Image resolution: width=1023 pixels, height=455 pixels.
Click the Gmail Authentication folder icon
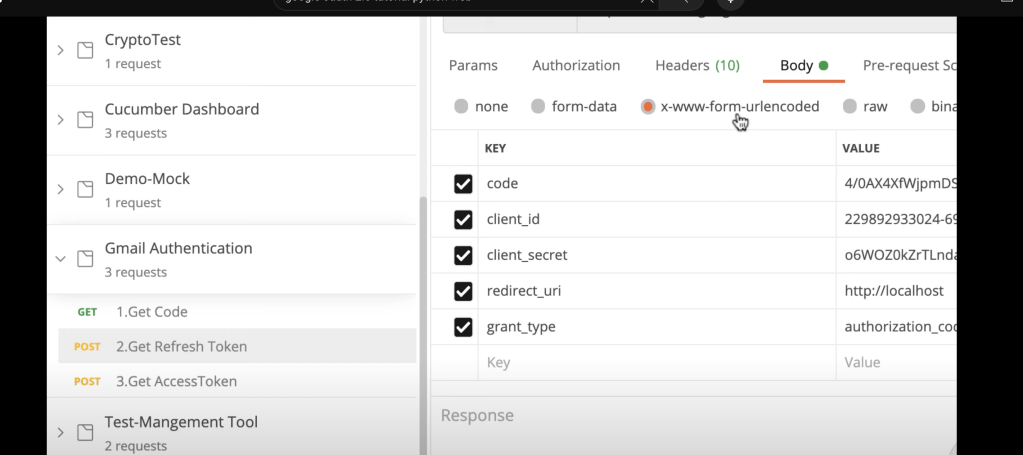coord(85,259)
